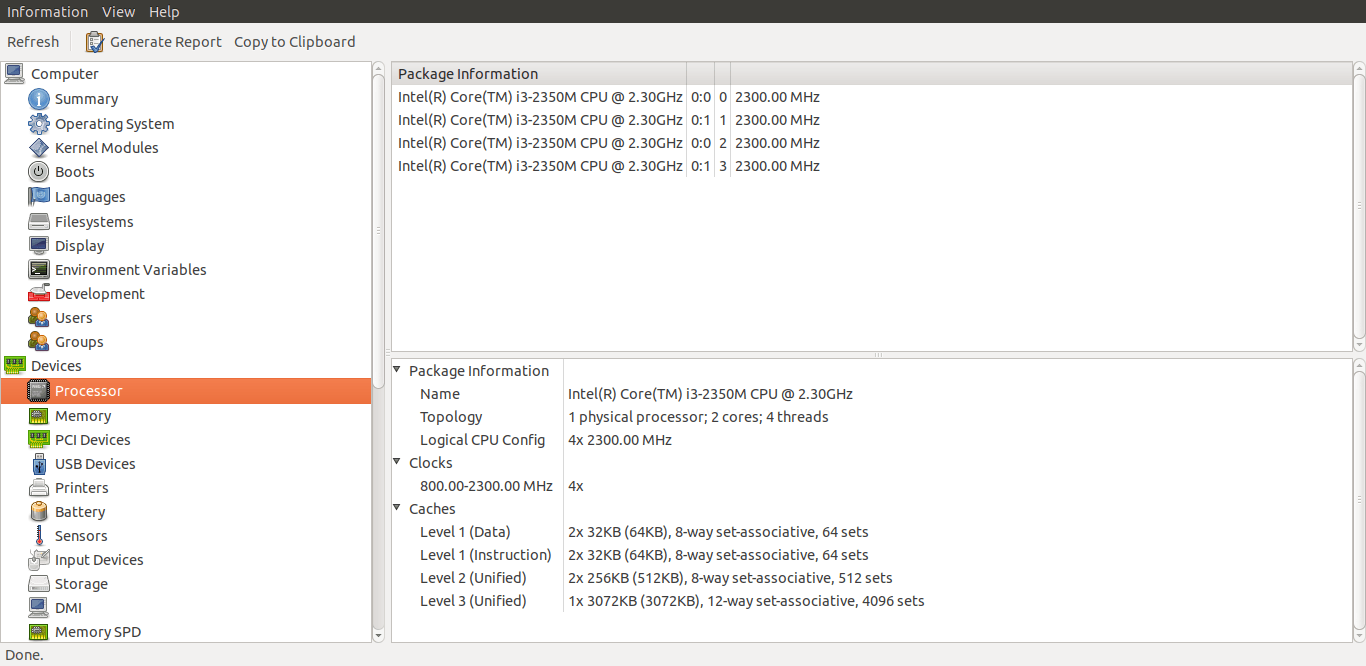This screenshot has width=1366, height=666.
Task: Select the Battery icon in Devices
Action: [39, 512]
